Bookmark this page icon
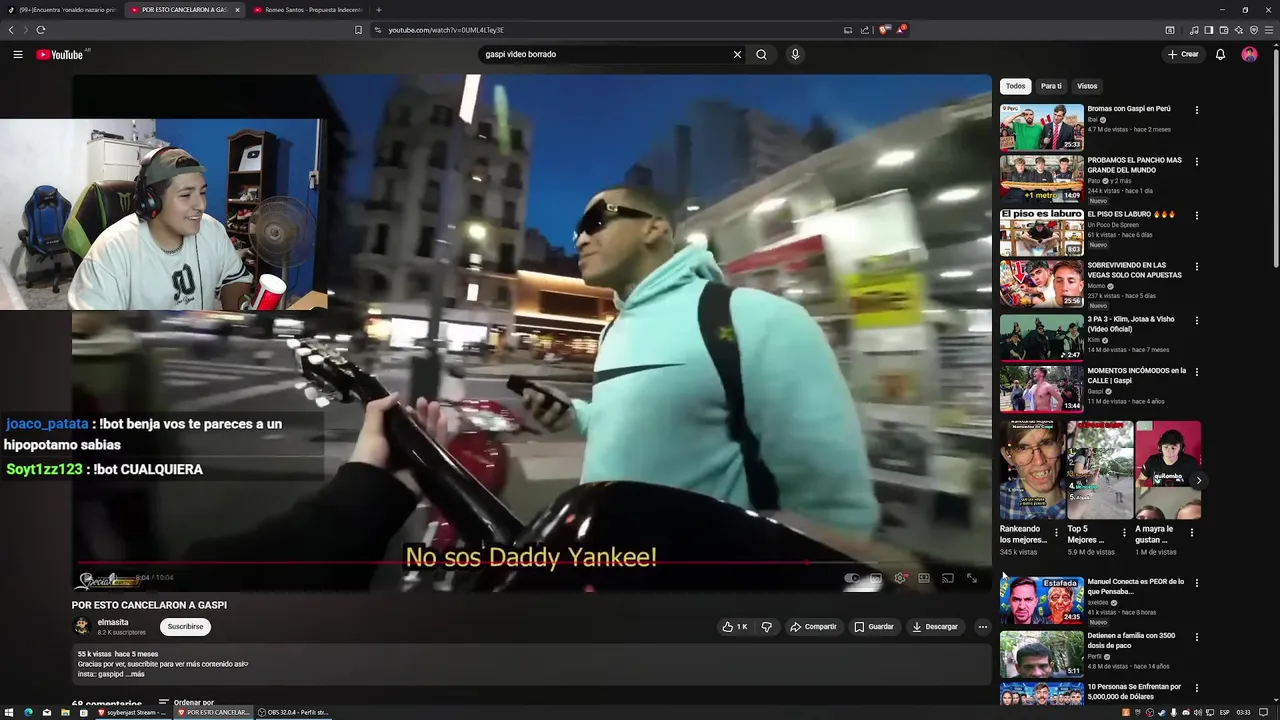 (358, 30)
